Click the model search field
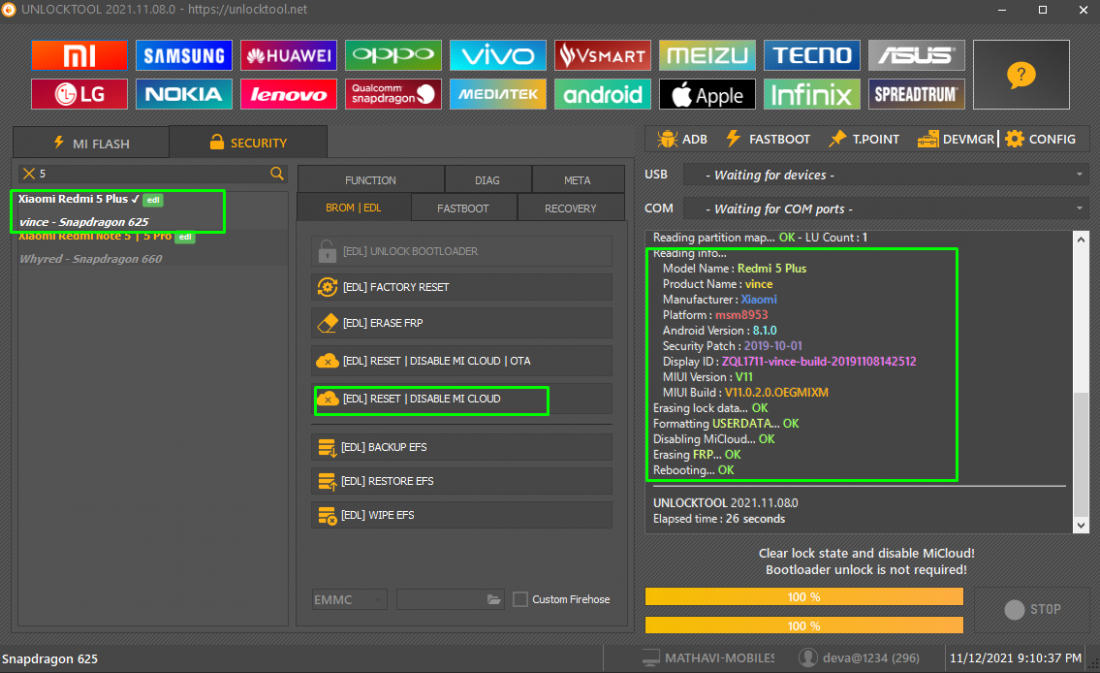 [153, 173]
